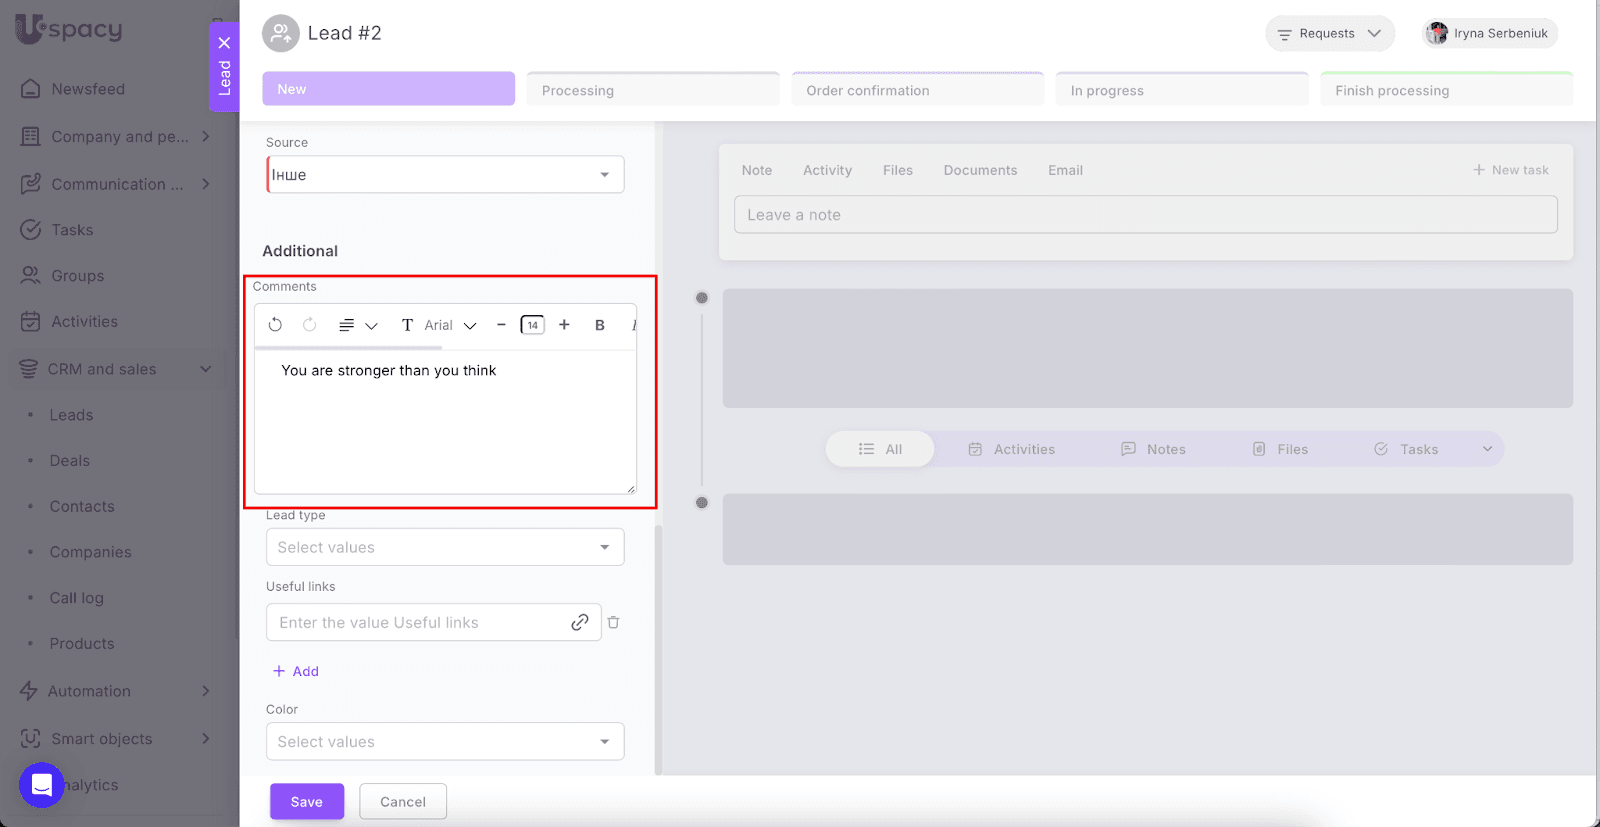The image size is (1600, 827).
Task: Filter timeline by Notes
Action: [x=1153, y=449]
